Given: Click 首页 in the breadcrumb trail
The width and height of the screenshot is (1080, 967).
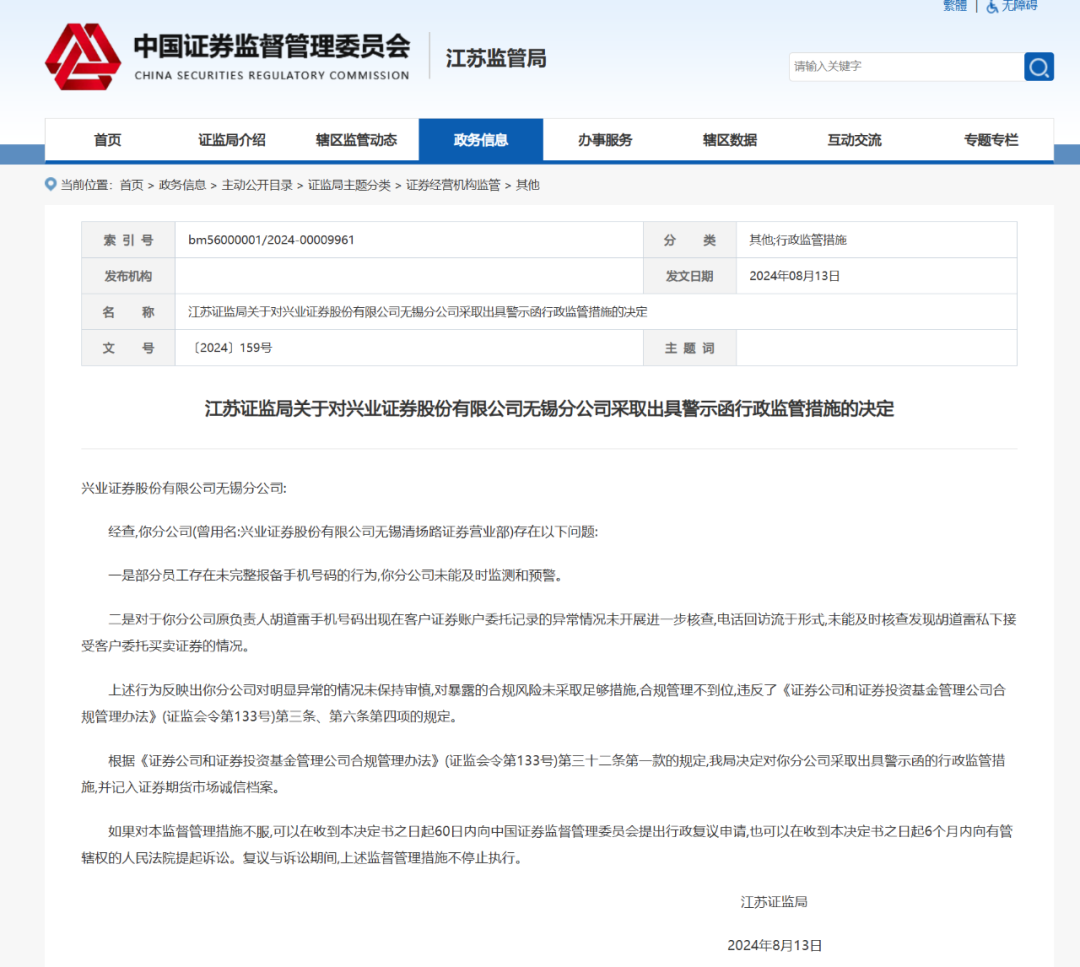Looking at the screenshot, I should point(131,185).
